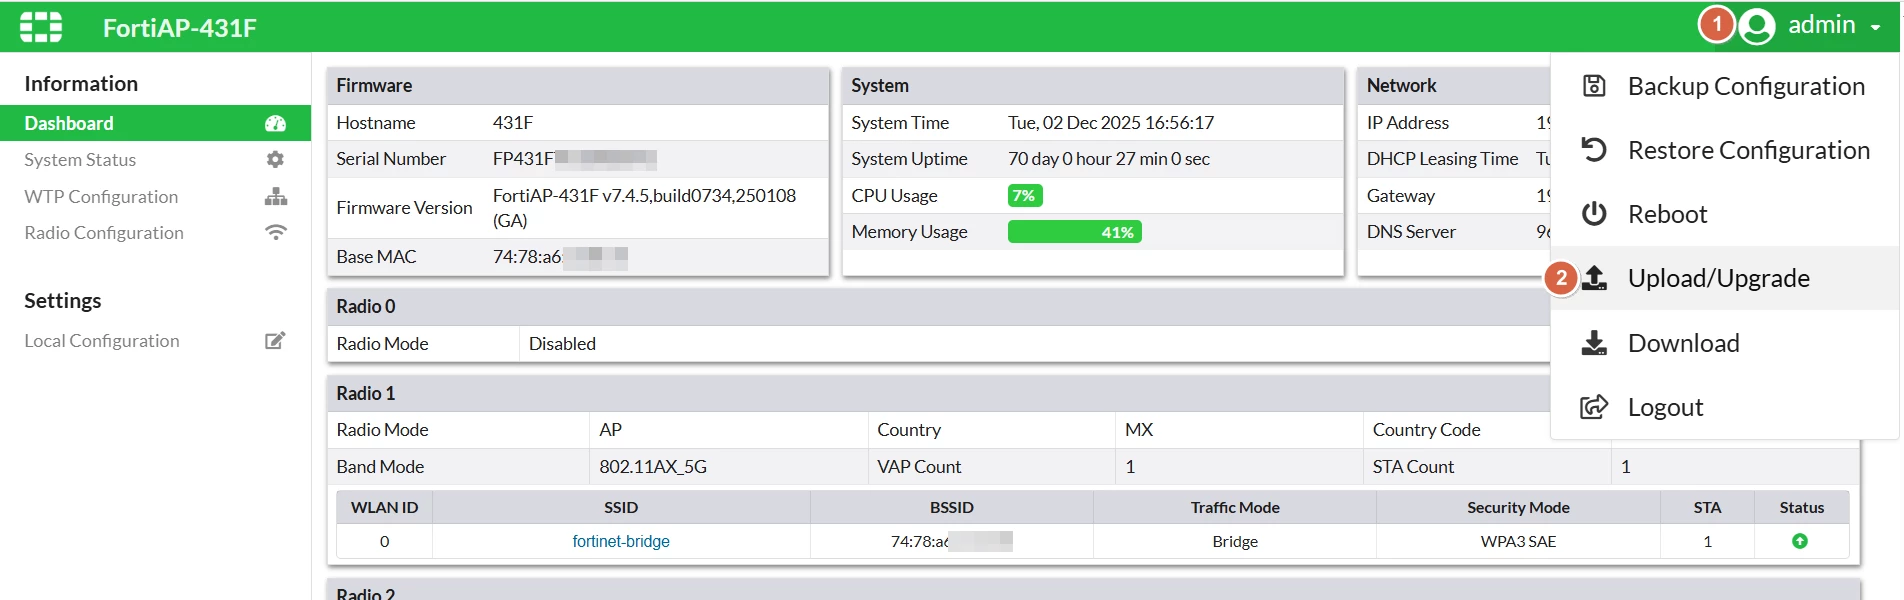Click the Backup Configuration floppy disk icon
Screen dimensions: 1904x600
click(1594, 86)
